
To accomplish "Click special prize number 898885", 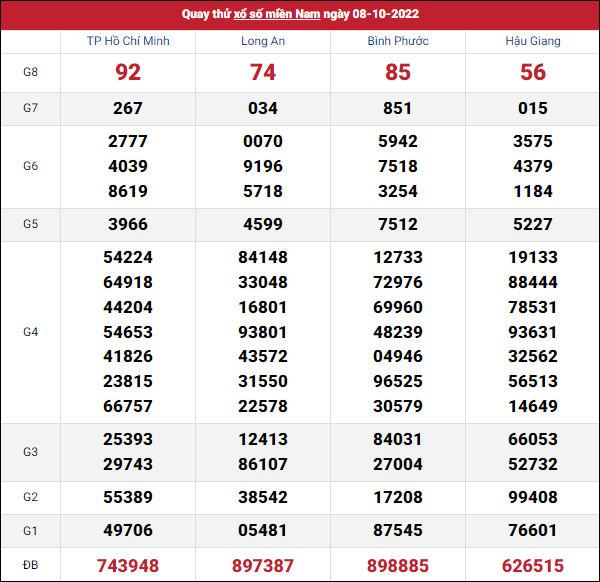I will pyautogui.click(x=398, y=566).
